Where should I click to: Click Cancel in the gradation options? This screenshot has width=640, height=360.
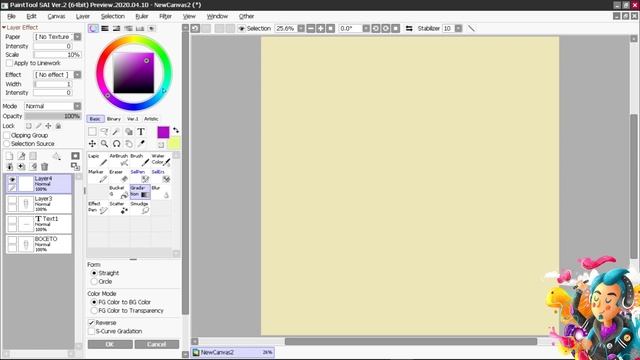click(157, 344)
